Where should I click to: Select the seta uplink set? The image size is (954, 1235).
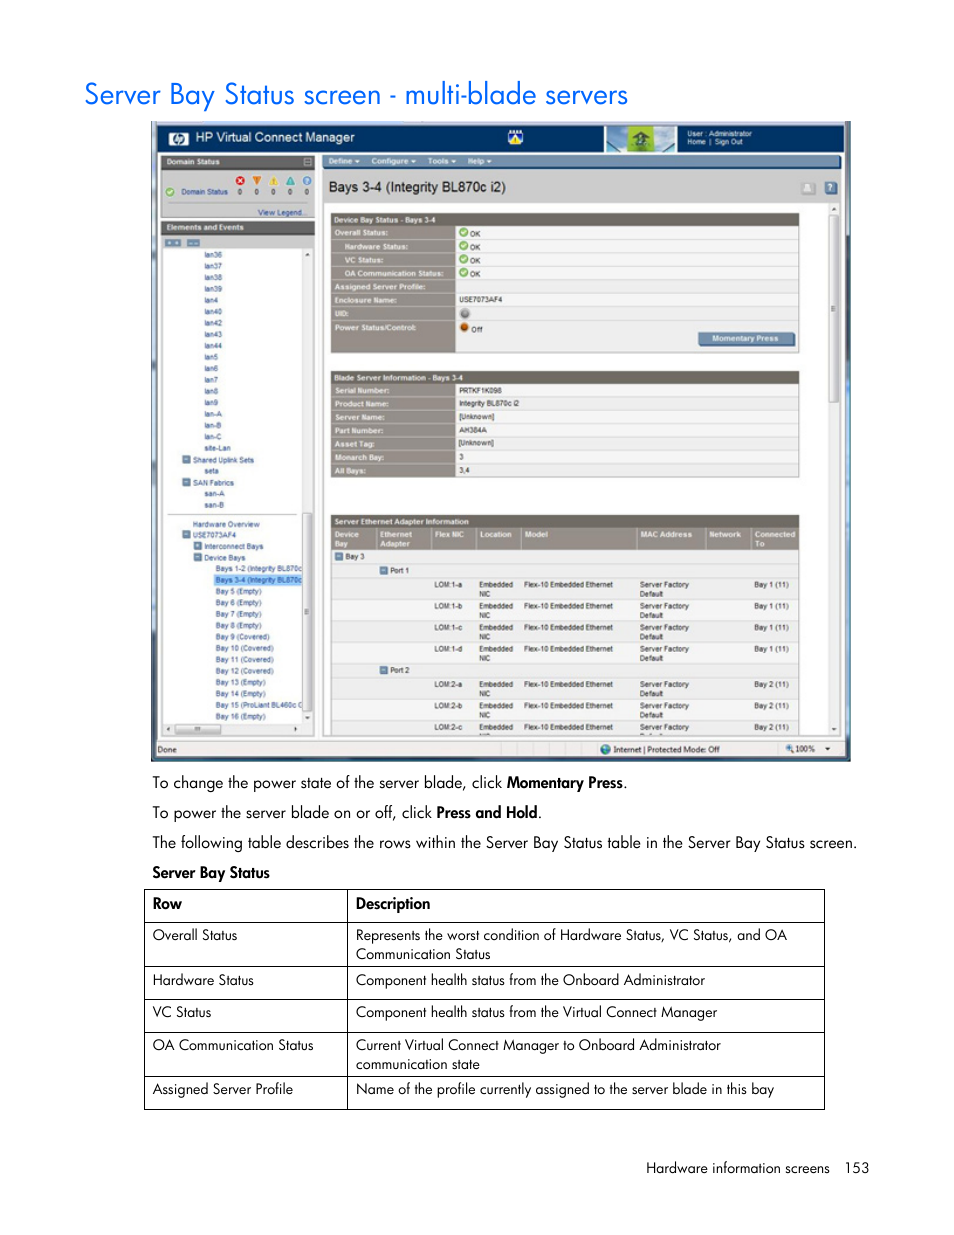pyautogui.click(x=211, y=471)
